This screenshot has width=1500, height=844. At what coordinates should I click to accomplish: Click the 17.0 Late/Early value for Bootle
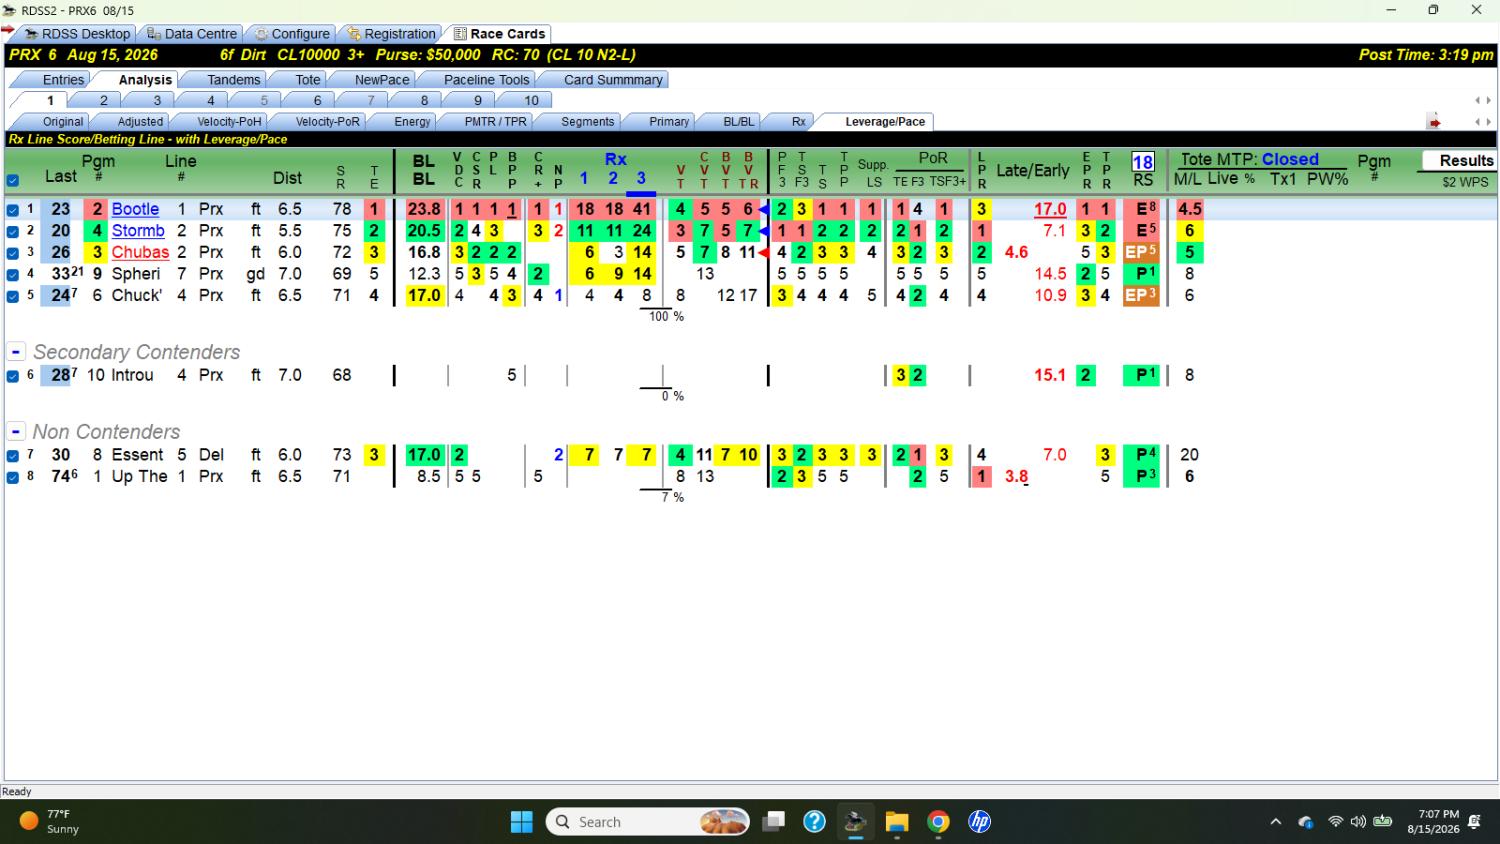1050,209
